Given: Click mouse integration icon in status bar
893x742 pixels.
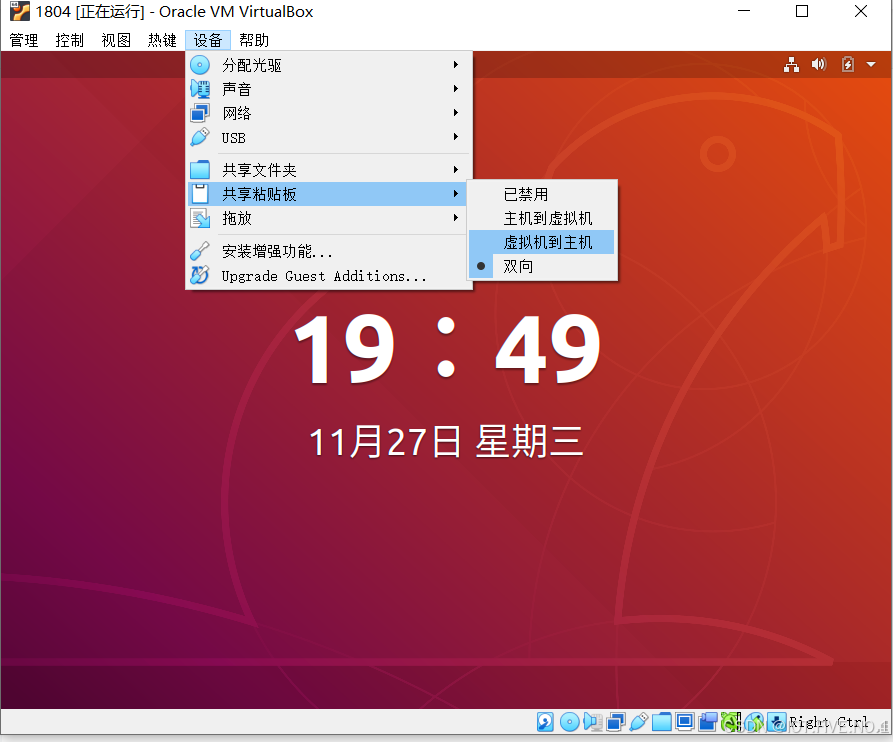Looking at the screenshot, I should coord(754,722).
